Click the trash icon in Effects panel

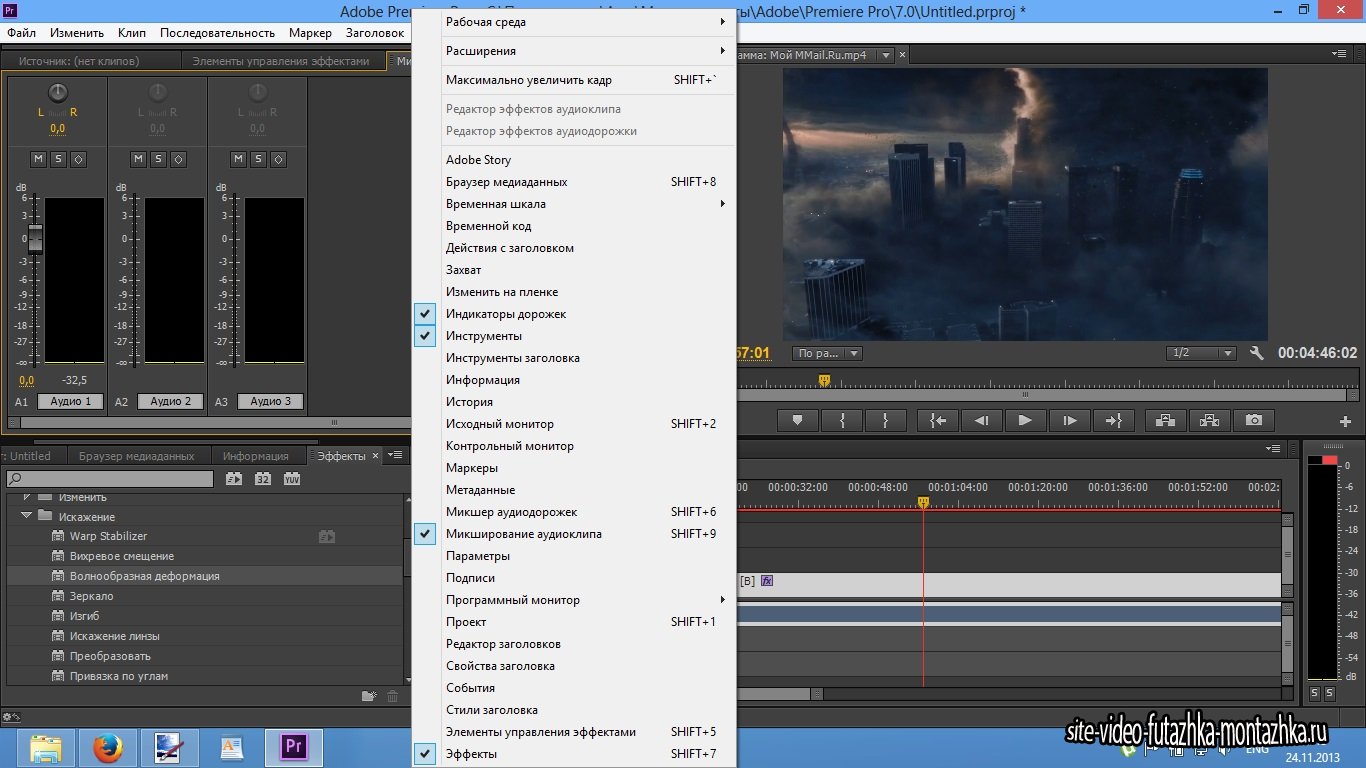click(392, 696)
